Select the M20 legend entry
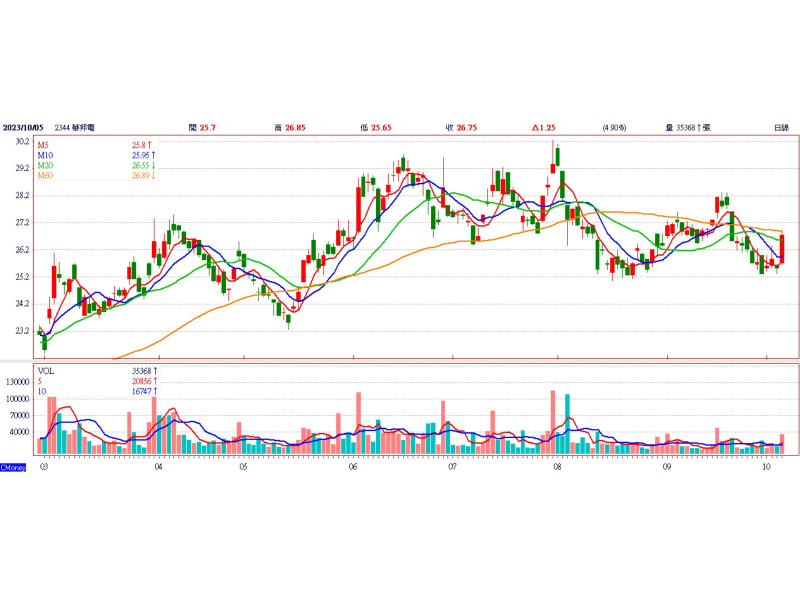800x600 pixels. click(x=45, y=166)
